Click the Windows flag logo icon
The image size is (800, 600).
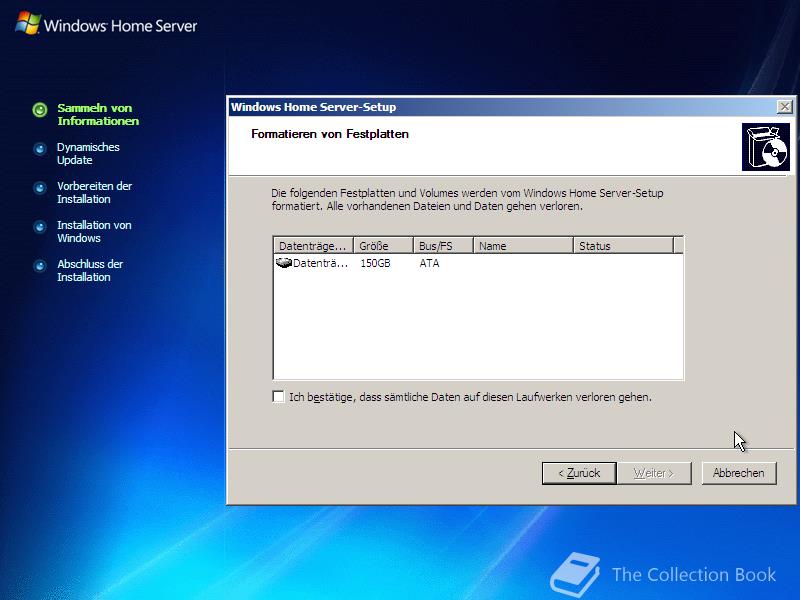(28, 23)
